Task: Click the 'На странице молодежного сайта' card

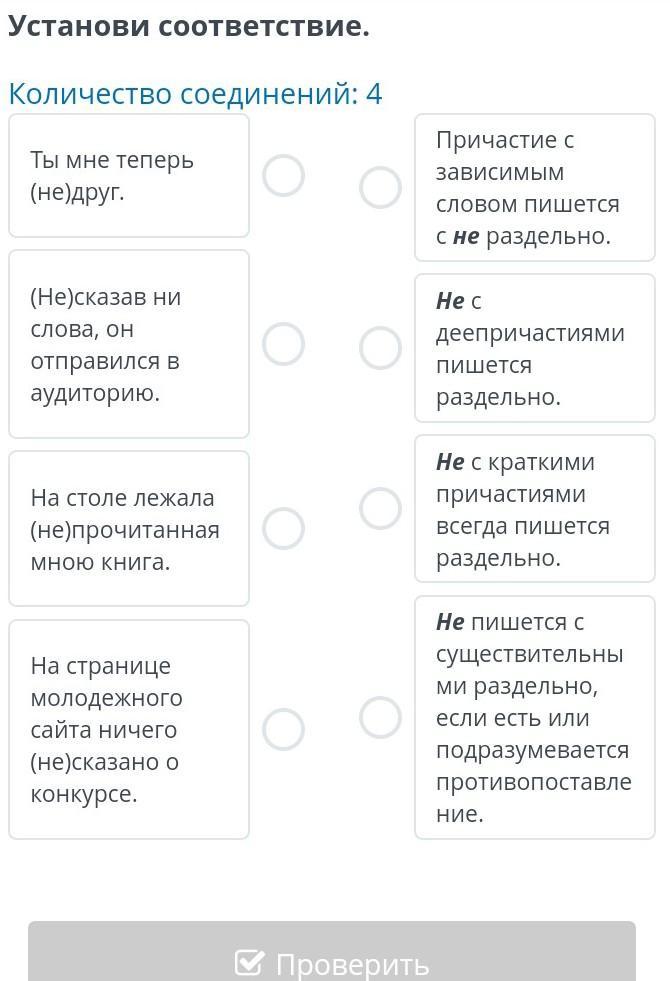Action: 129,729
